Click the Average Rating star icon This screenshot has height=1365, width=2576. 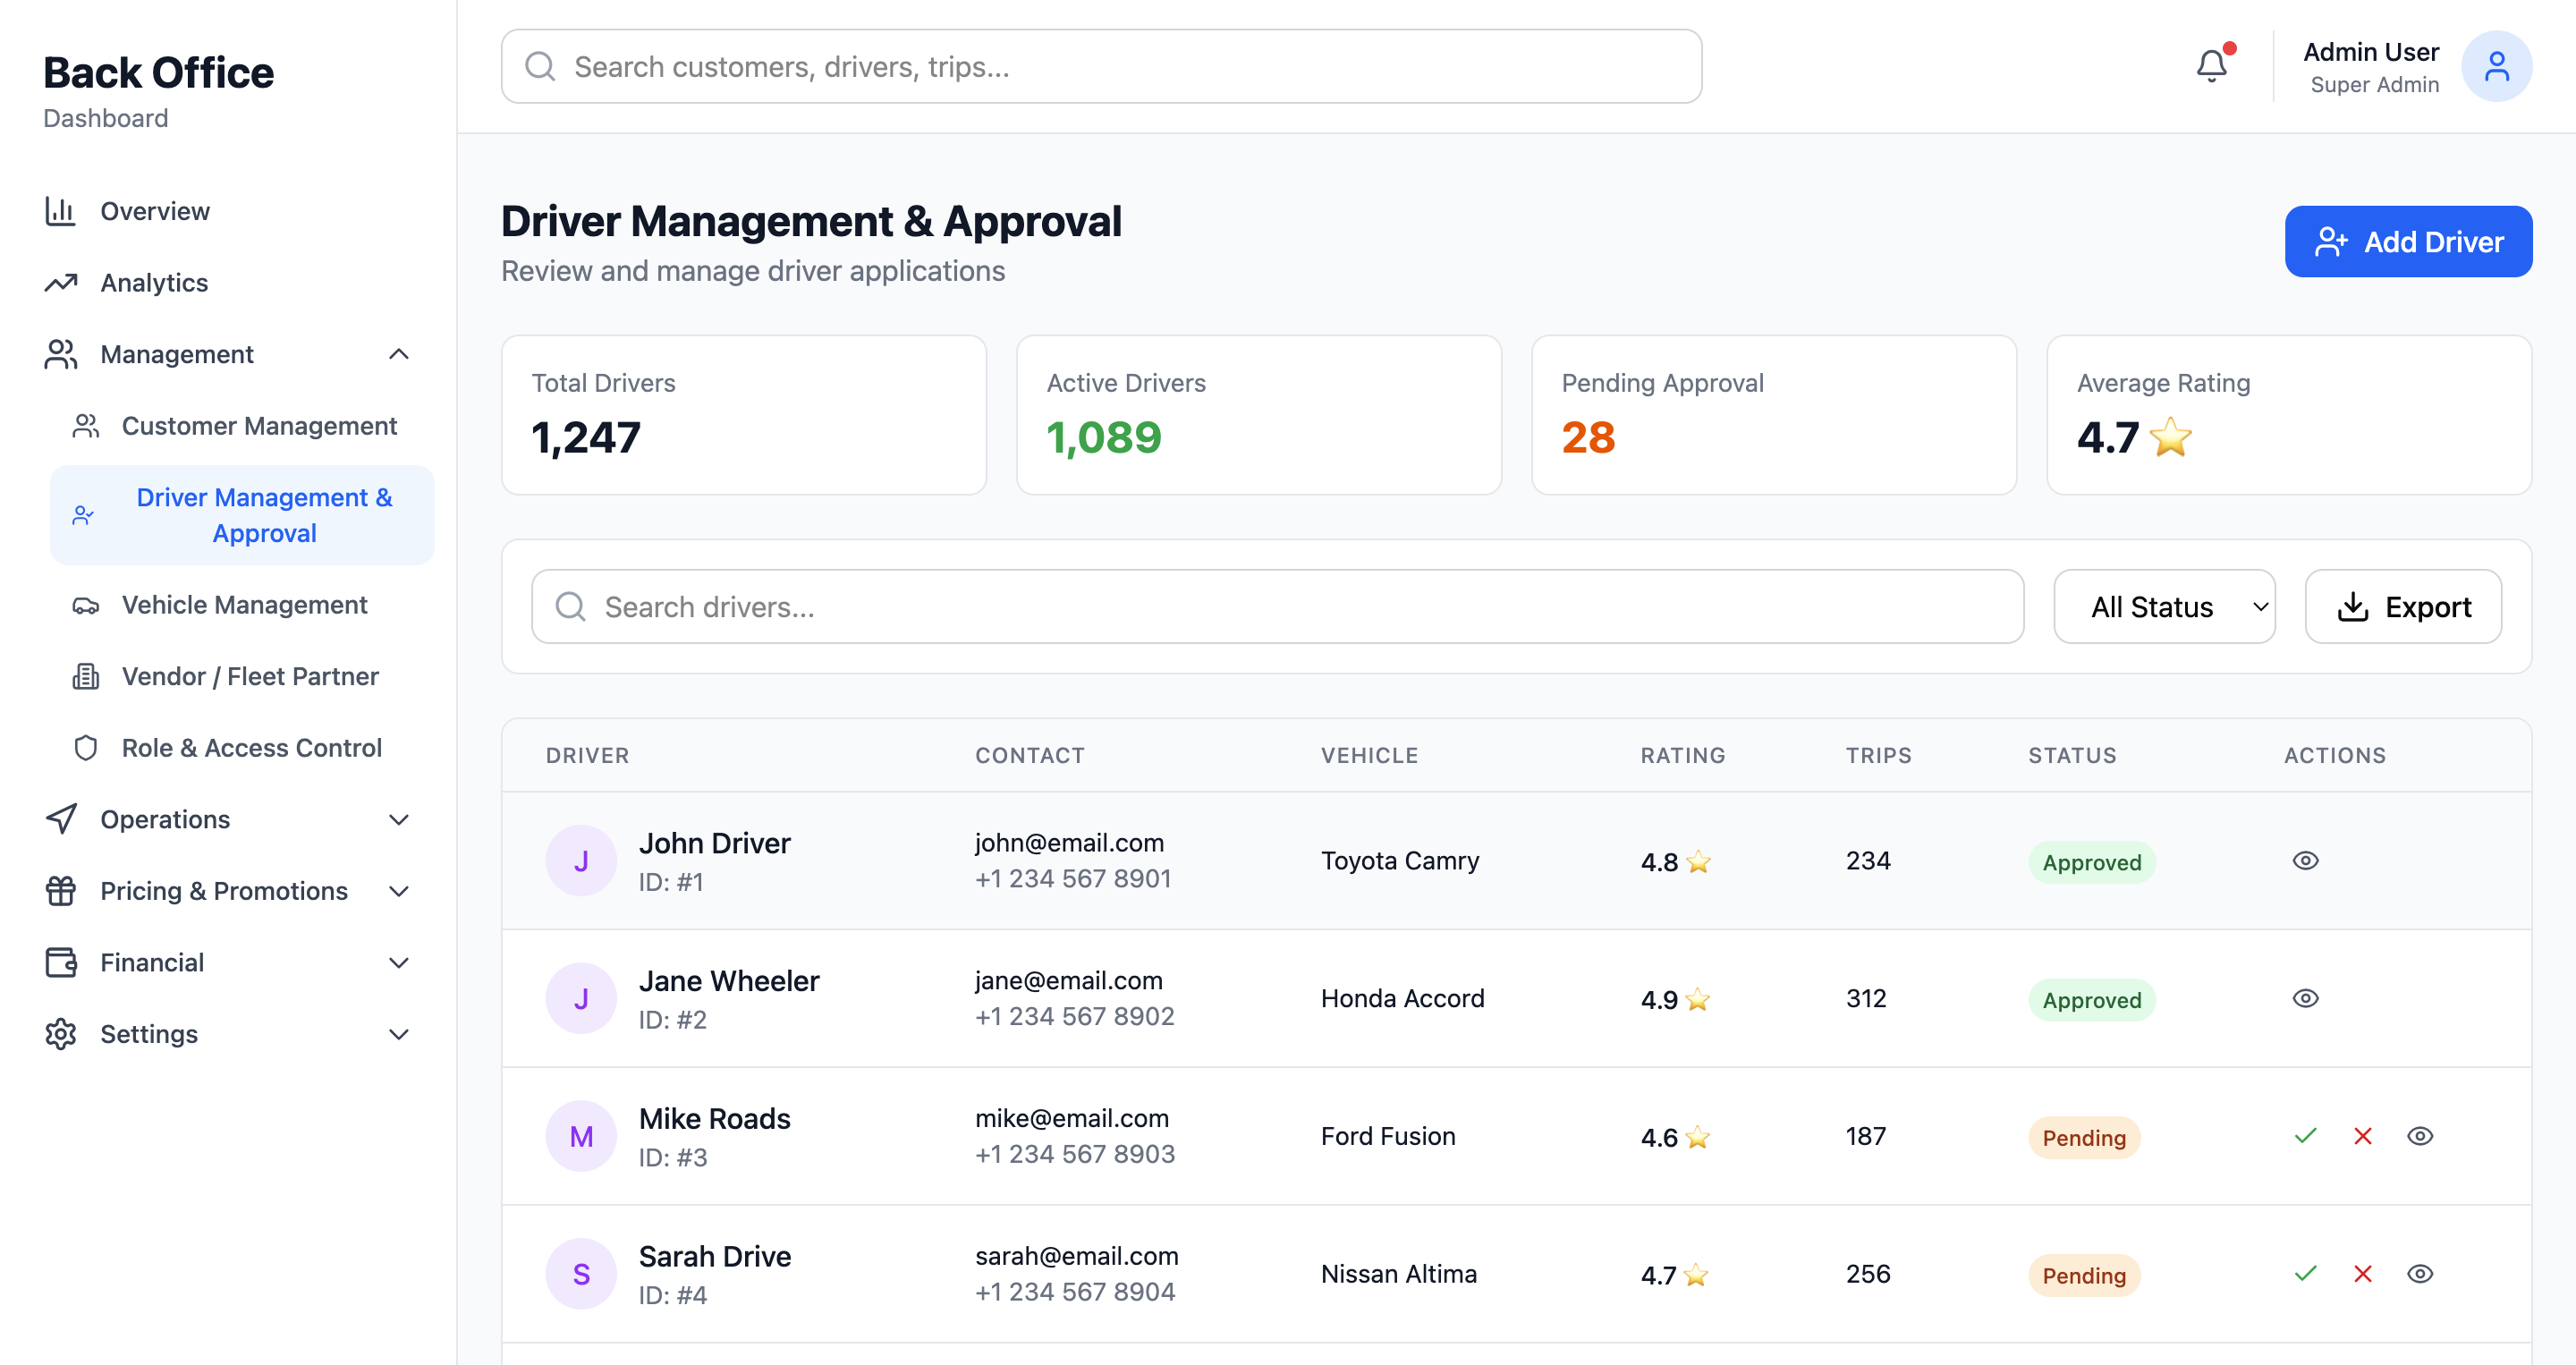[2170, 437]
